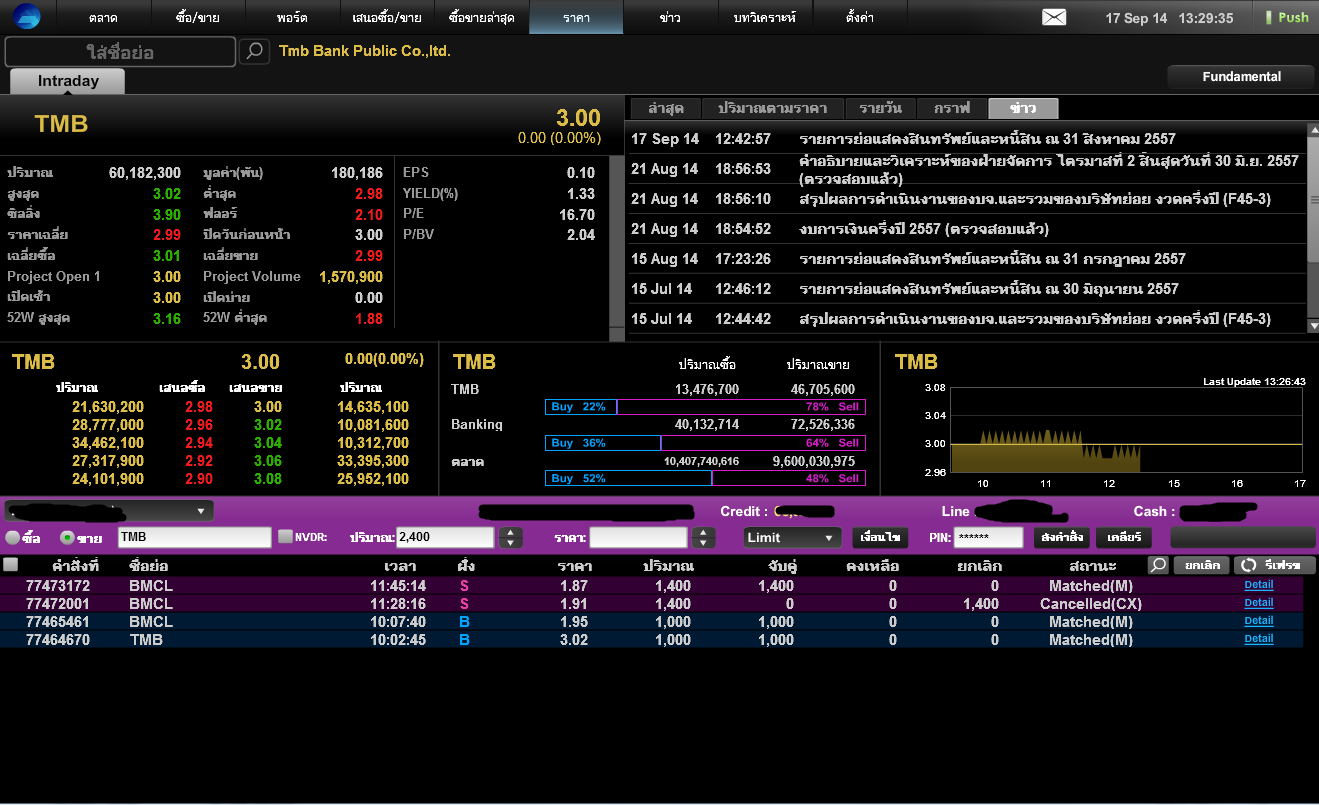The height and width of the screenshot is (805, 1319).
Task: Click the order symbol field containing TMB
Action: [x=195, y=538]
